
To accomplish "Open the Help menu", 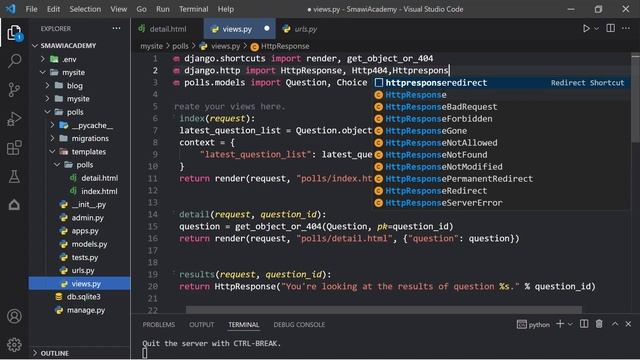I will click(226, 9).
